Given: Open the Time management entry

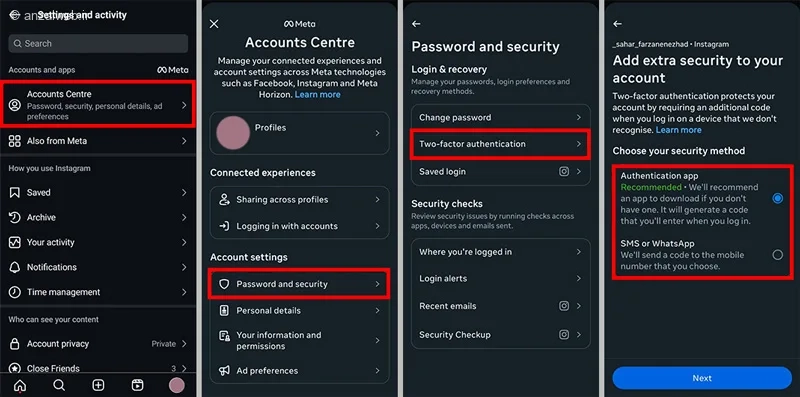Looking at the screenshot, I should point(98,292).
